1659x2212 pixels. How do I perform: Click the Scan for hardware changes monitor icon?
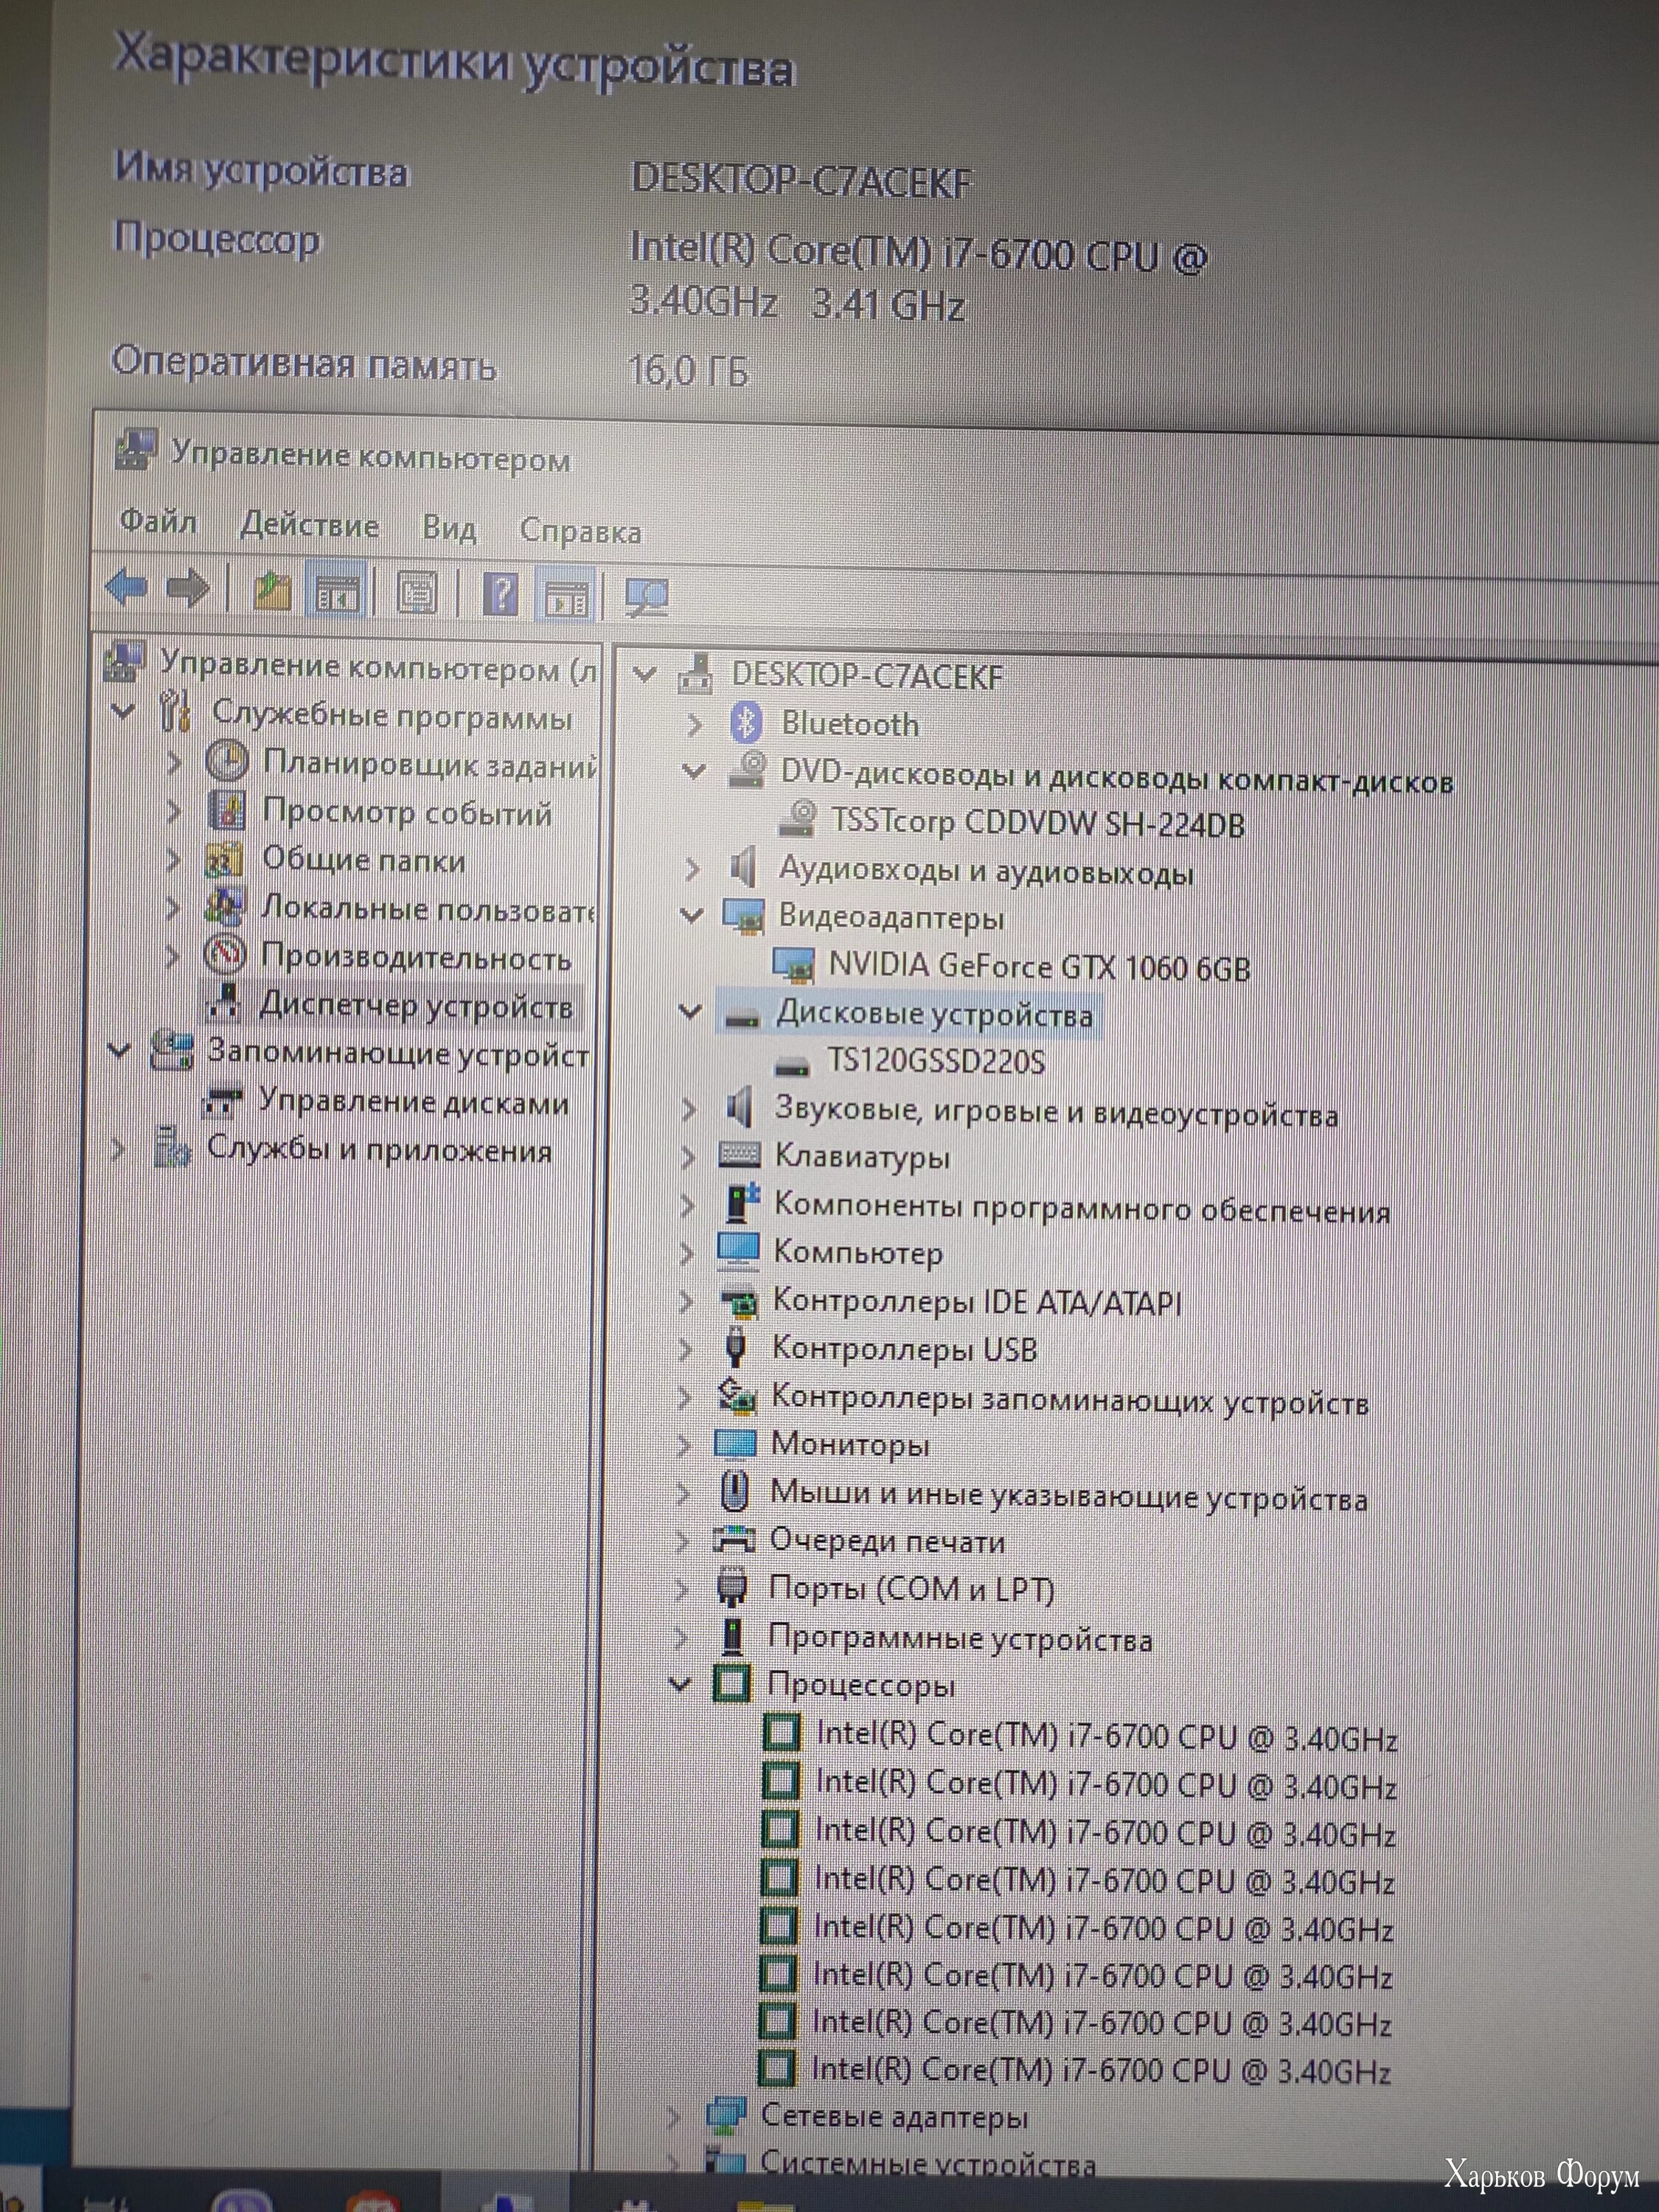[x=647, y=598]
